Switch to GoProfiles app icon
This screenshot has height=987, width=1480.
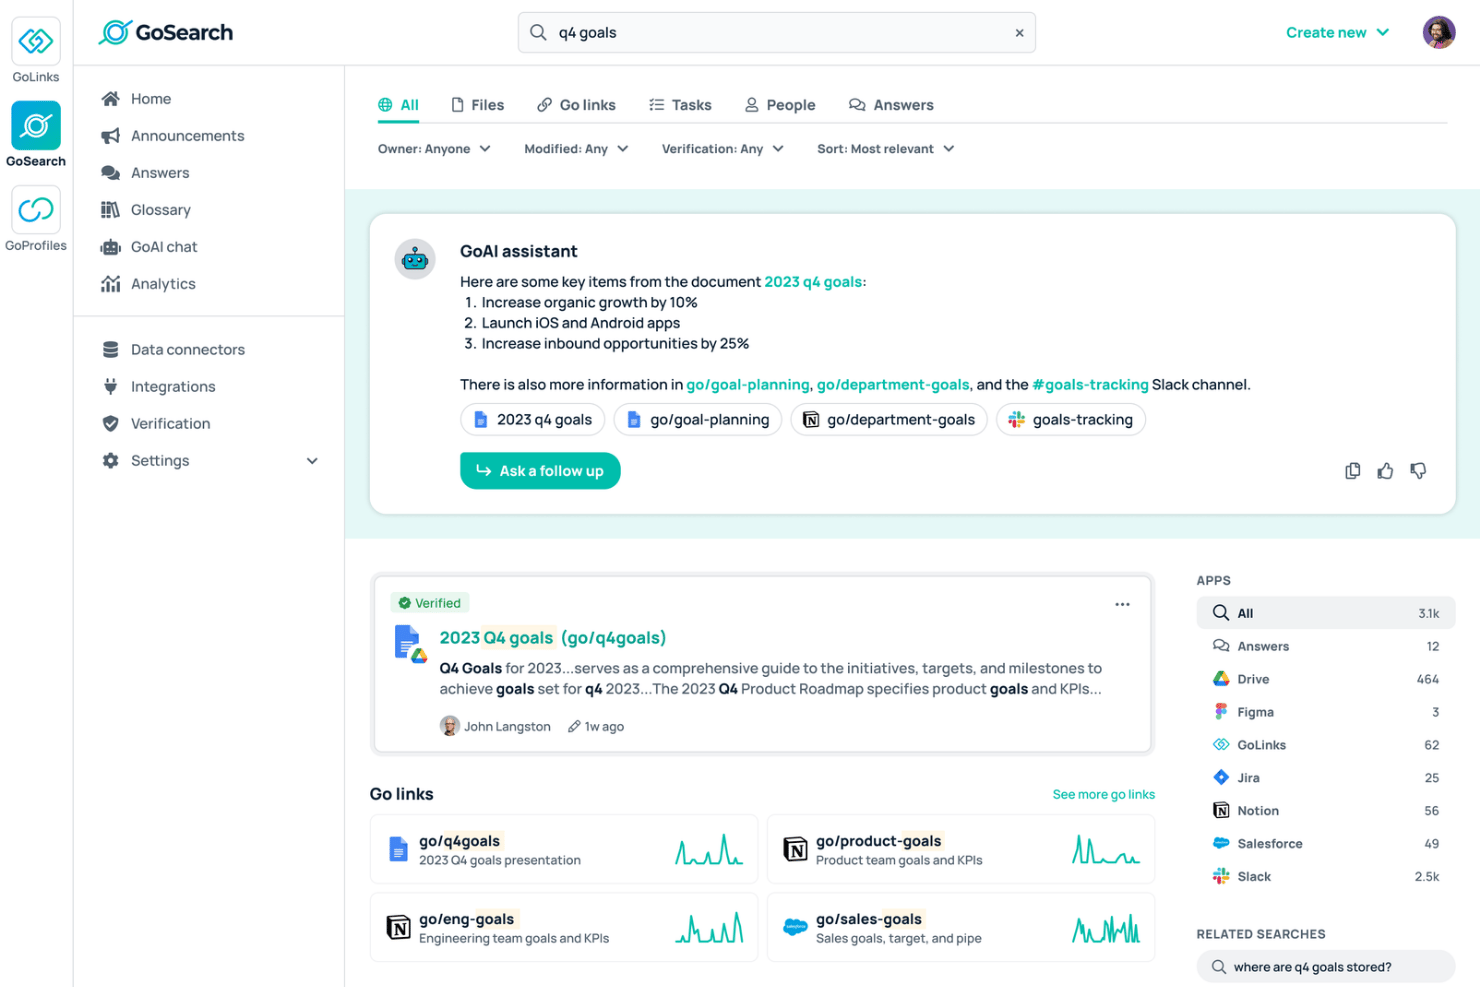pyautogui.click(x=36, y=210)
